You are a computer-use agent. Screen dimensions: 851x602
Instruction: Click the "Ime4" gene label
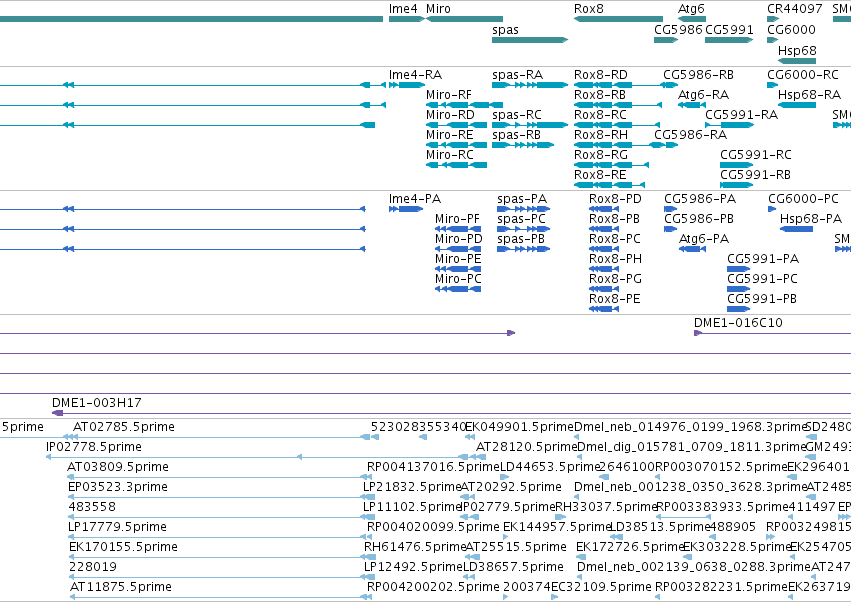coord(403,9)
